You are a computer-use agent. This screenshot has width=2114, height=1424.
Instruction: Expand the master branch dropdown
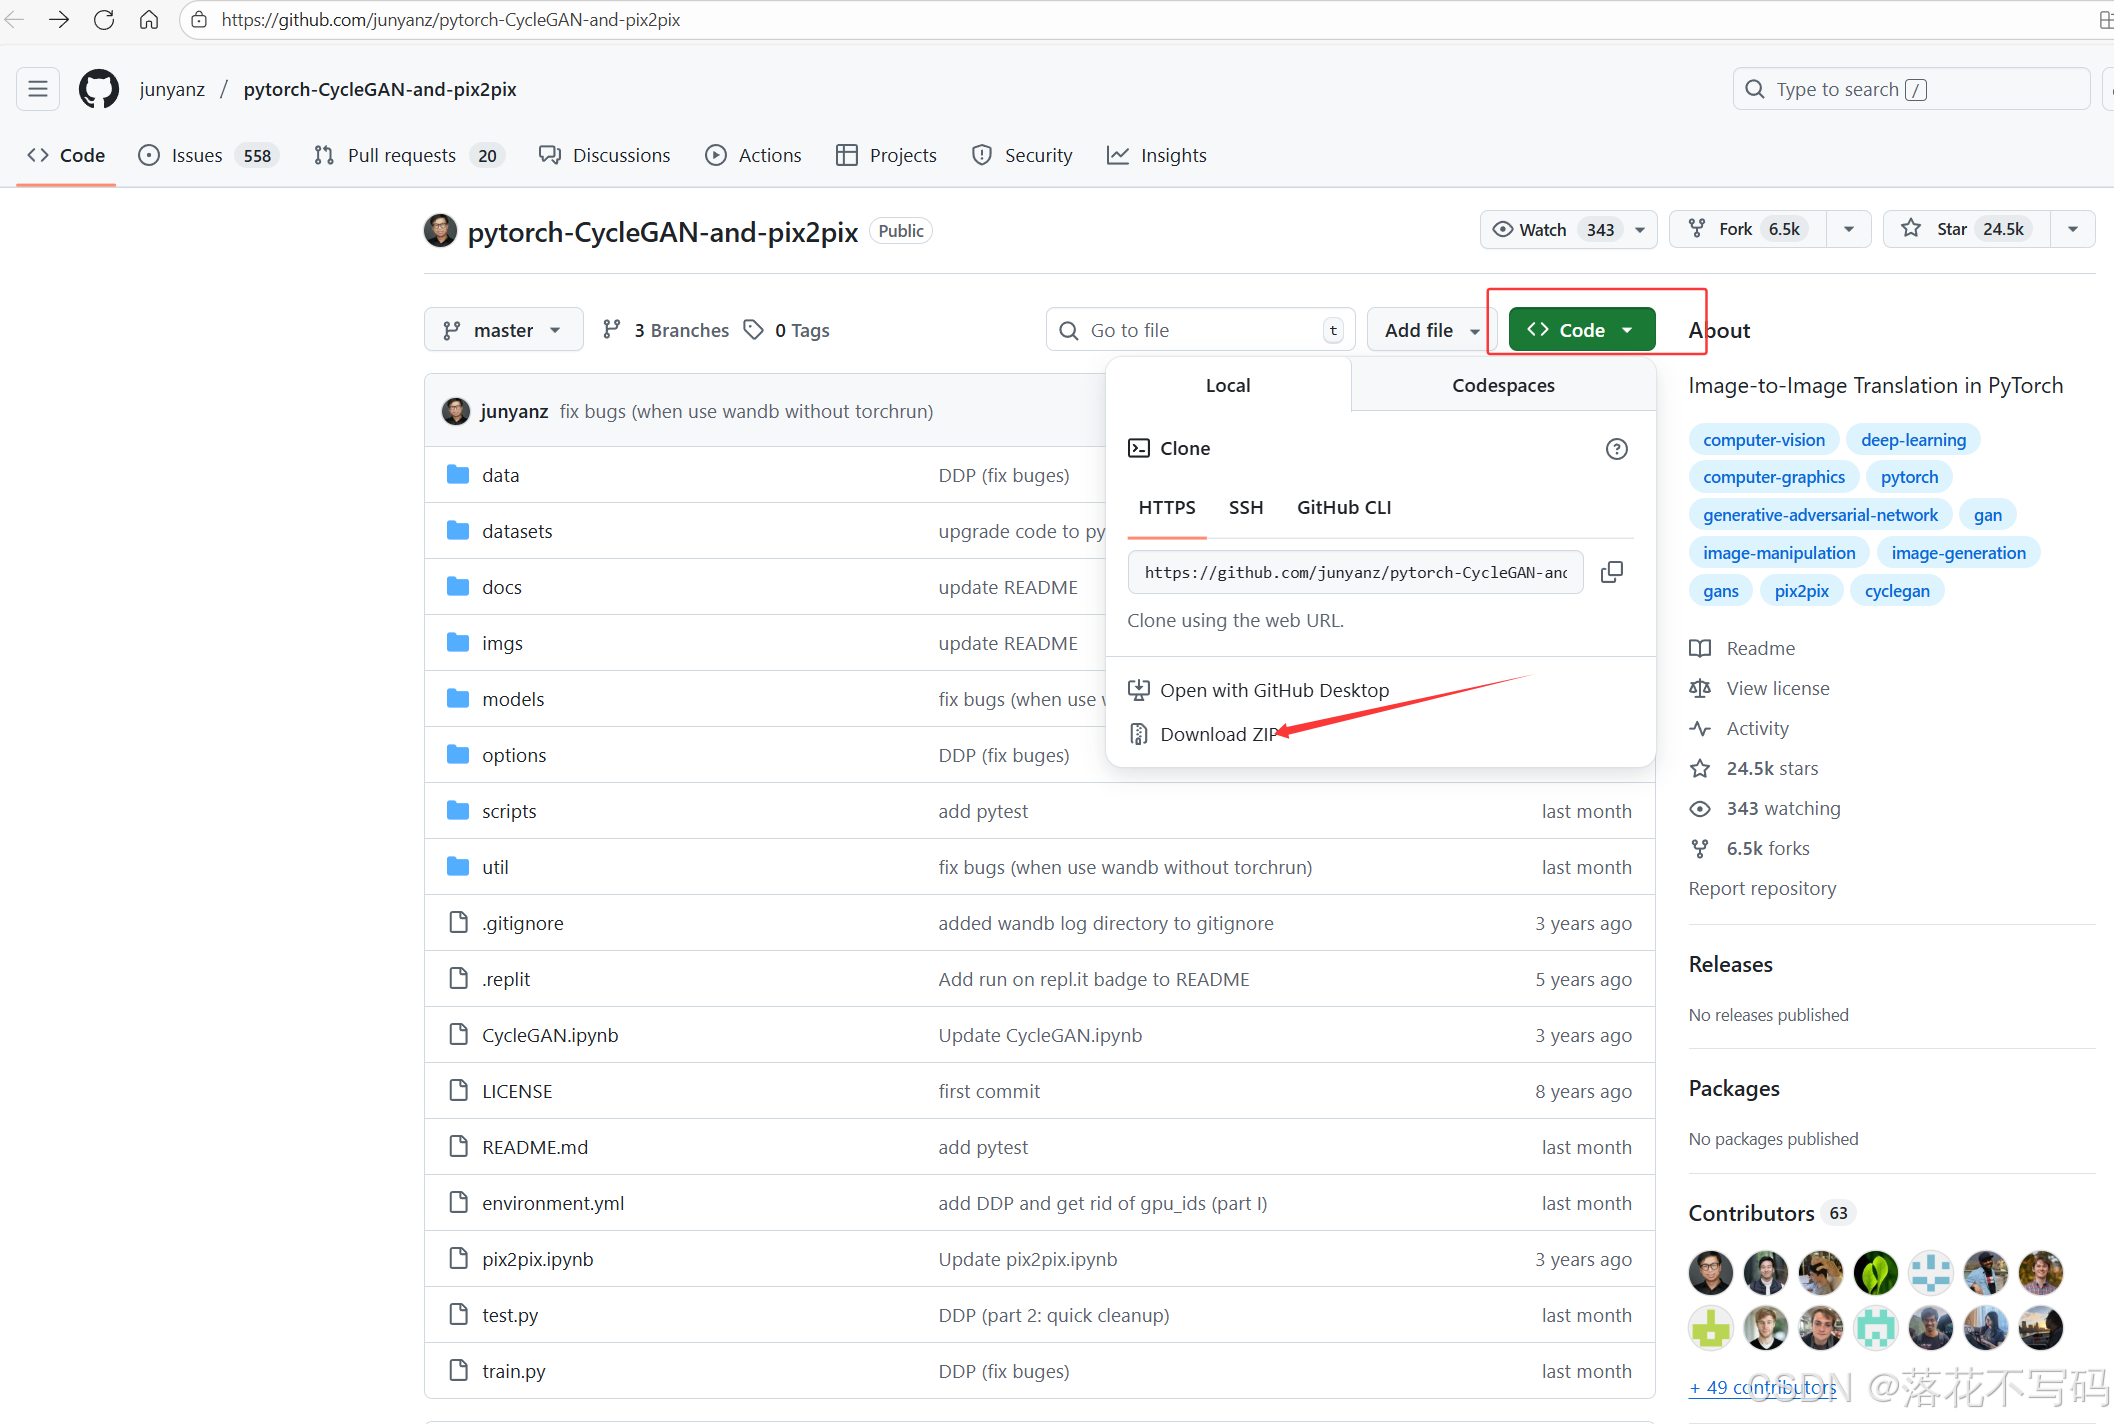click(x=503, y=330)
